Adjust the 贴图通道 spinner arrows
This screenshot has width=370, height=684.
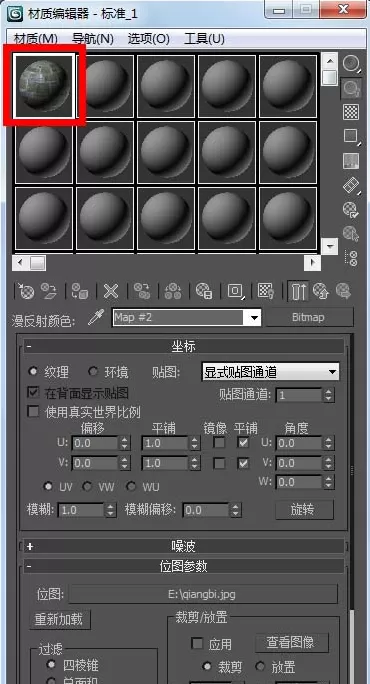point(329,395)
